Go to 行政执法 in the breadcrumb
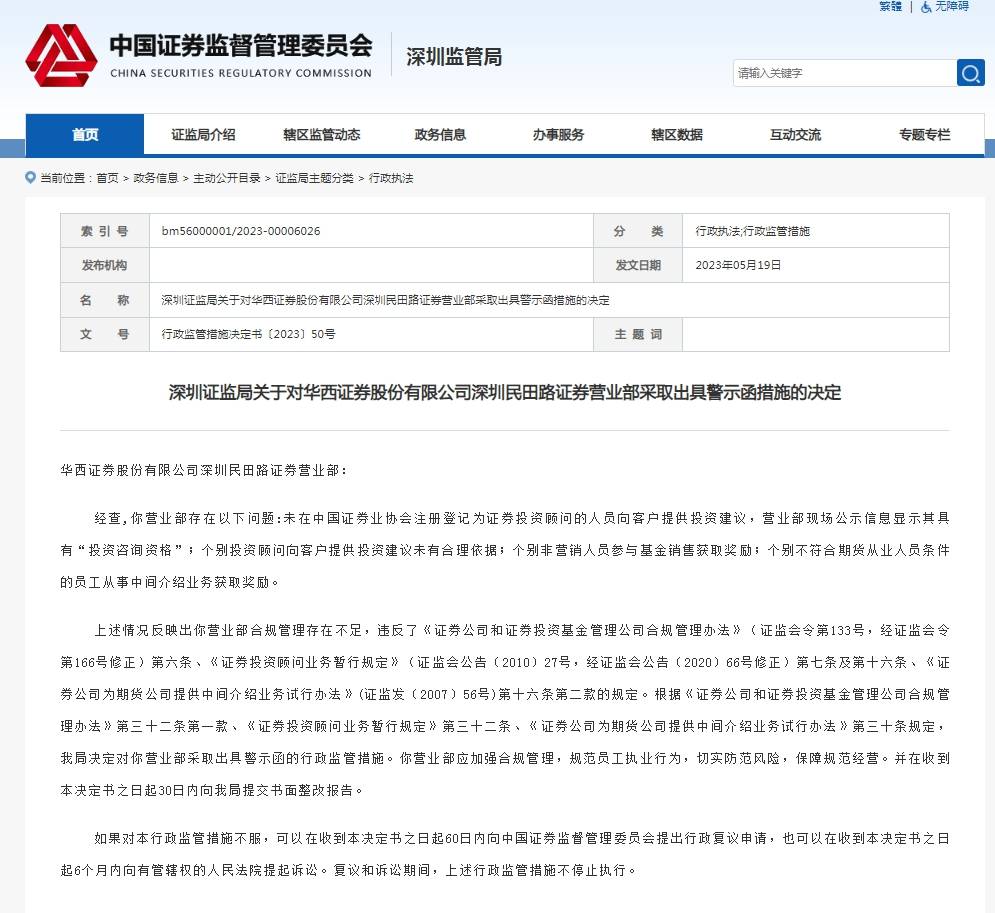This screenshot has width=995, height=913. click(x=391, y=178)
